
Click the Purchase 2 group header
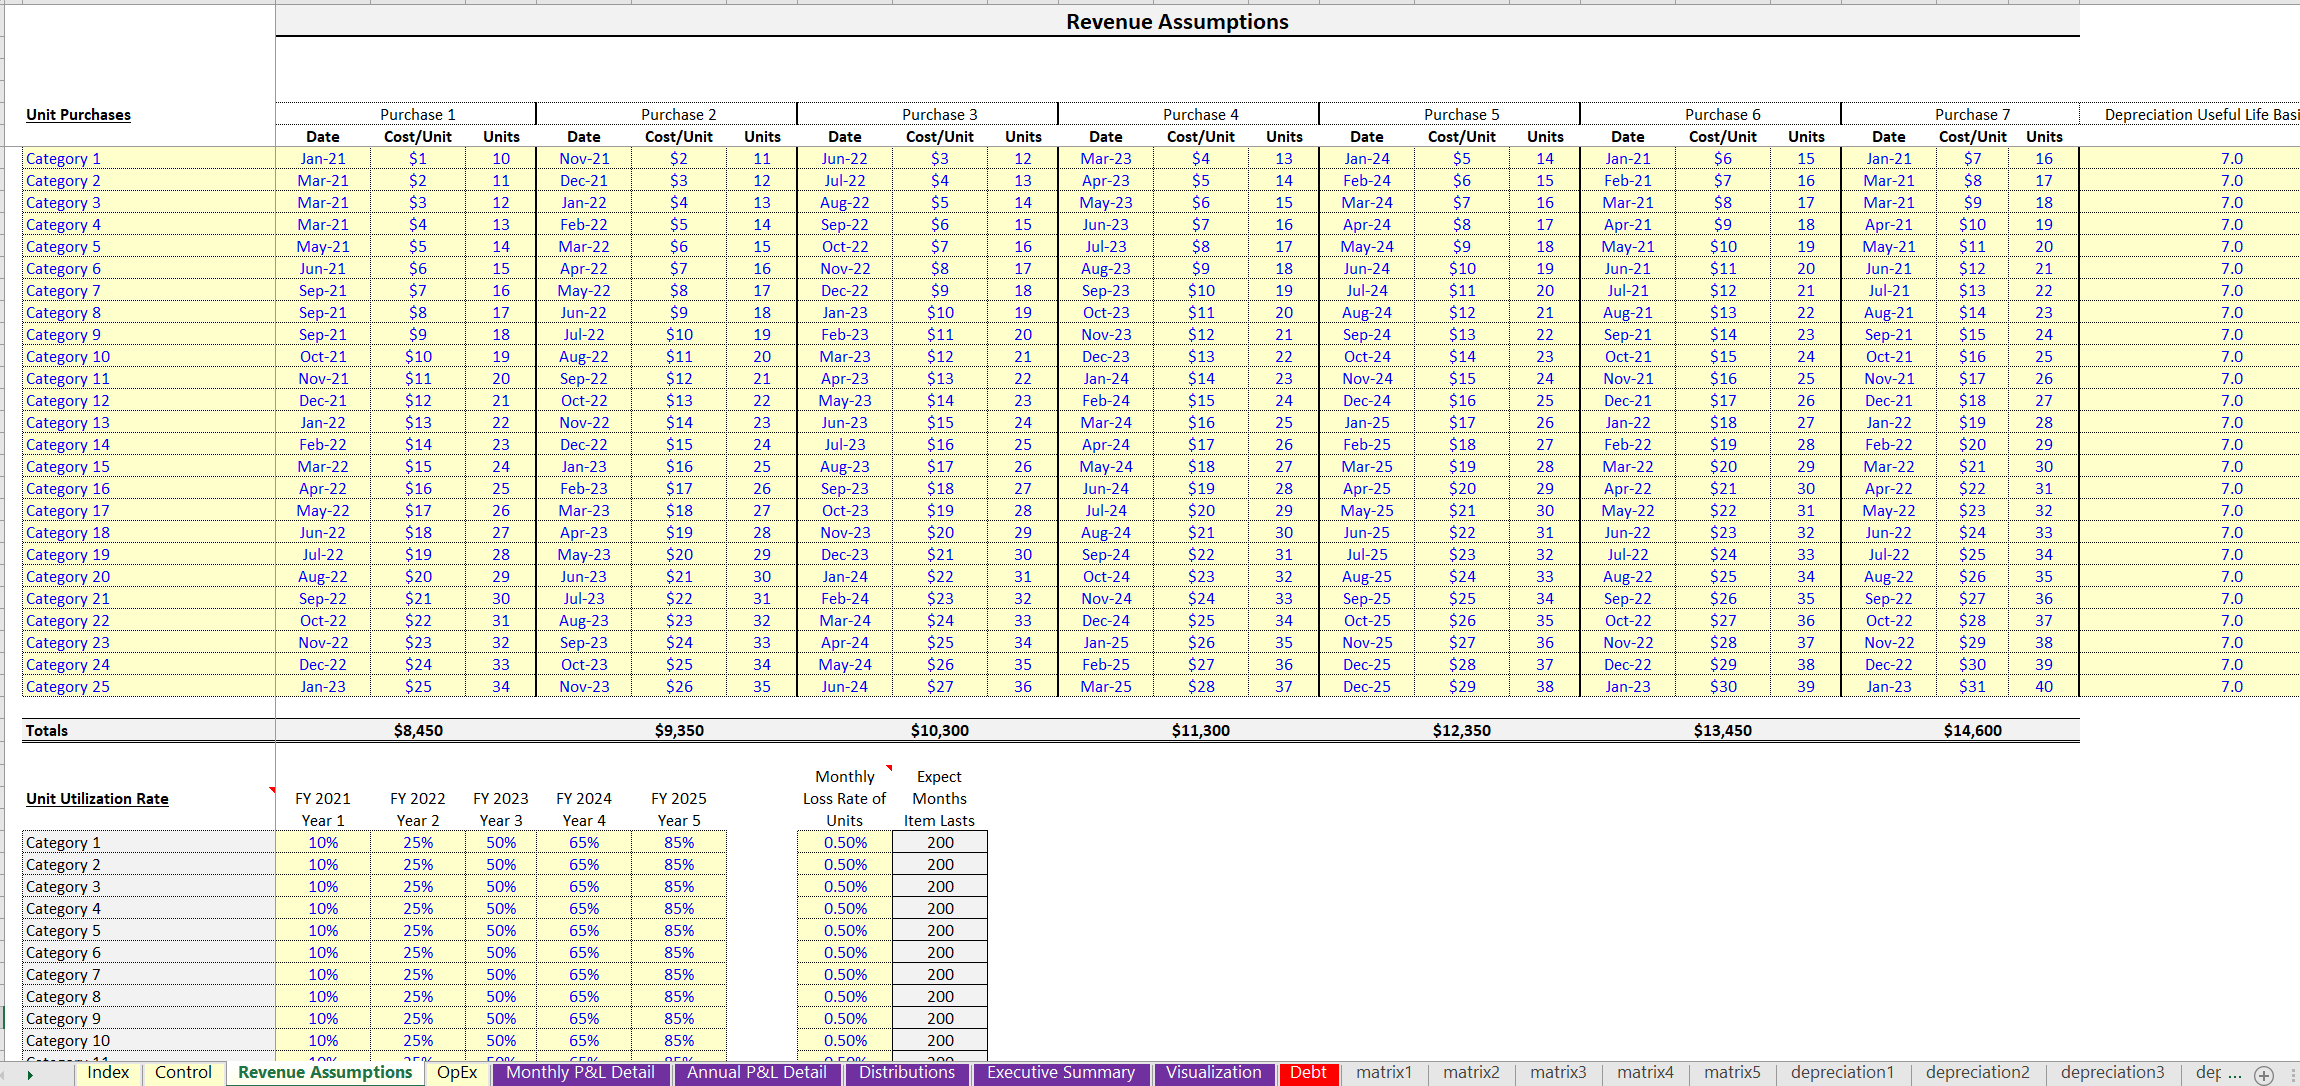point(678,115)
